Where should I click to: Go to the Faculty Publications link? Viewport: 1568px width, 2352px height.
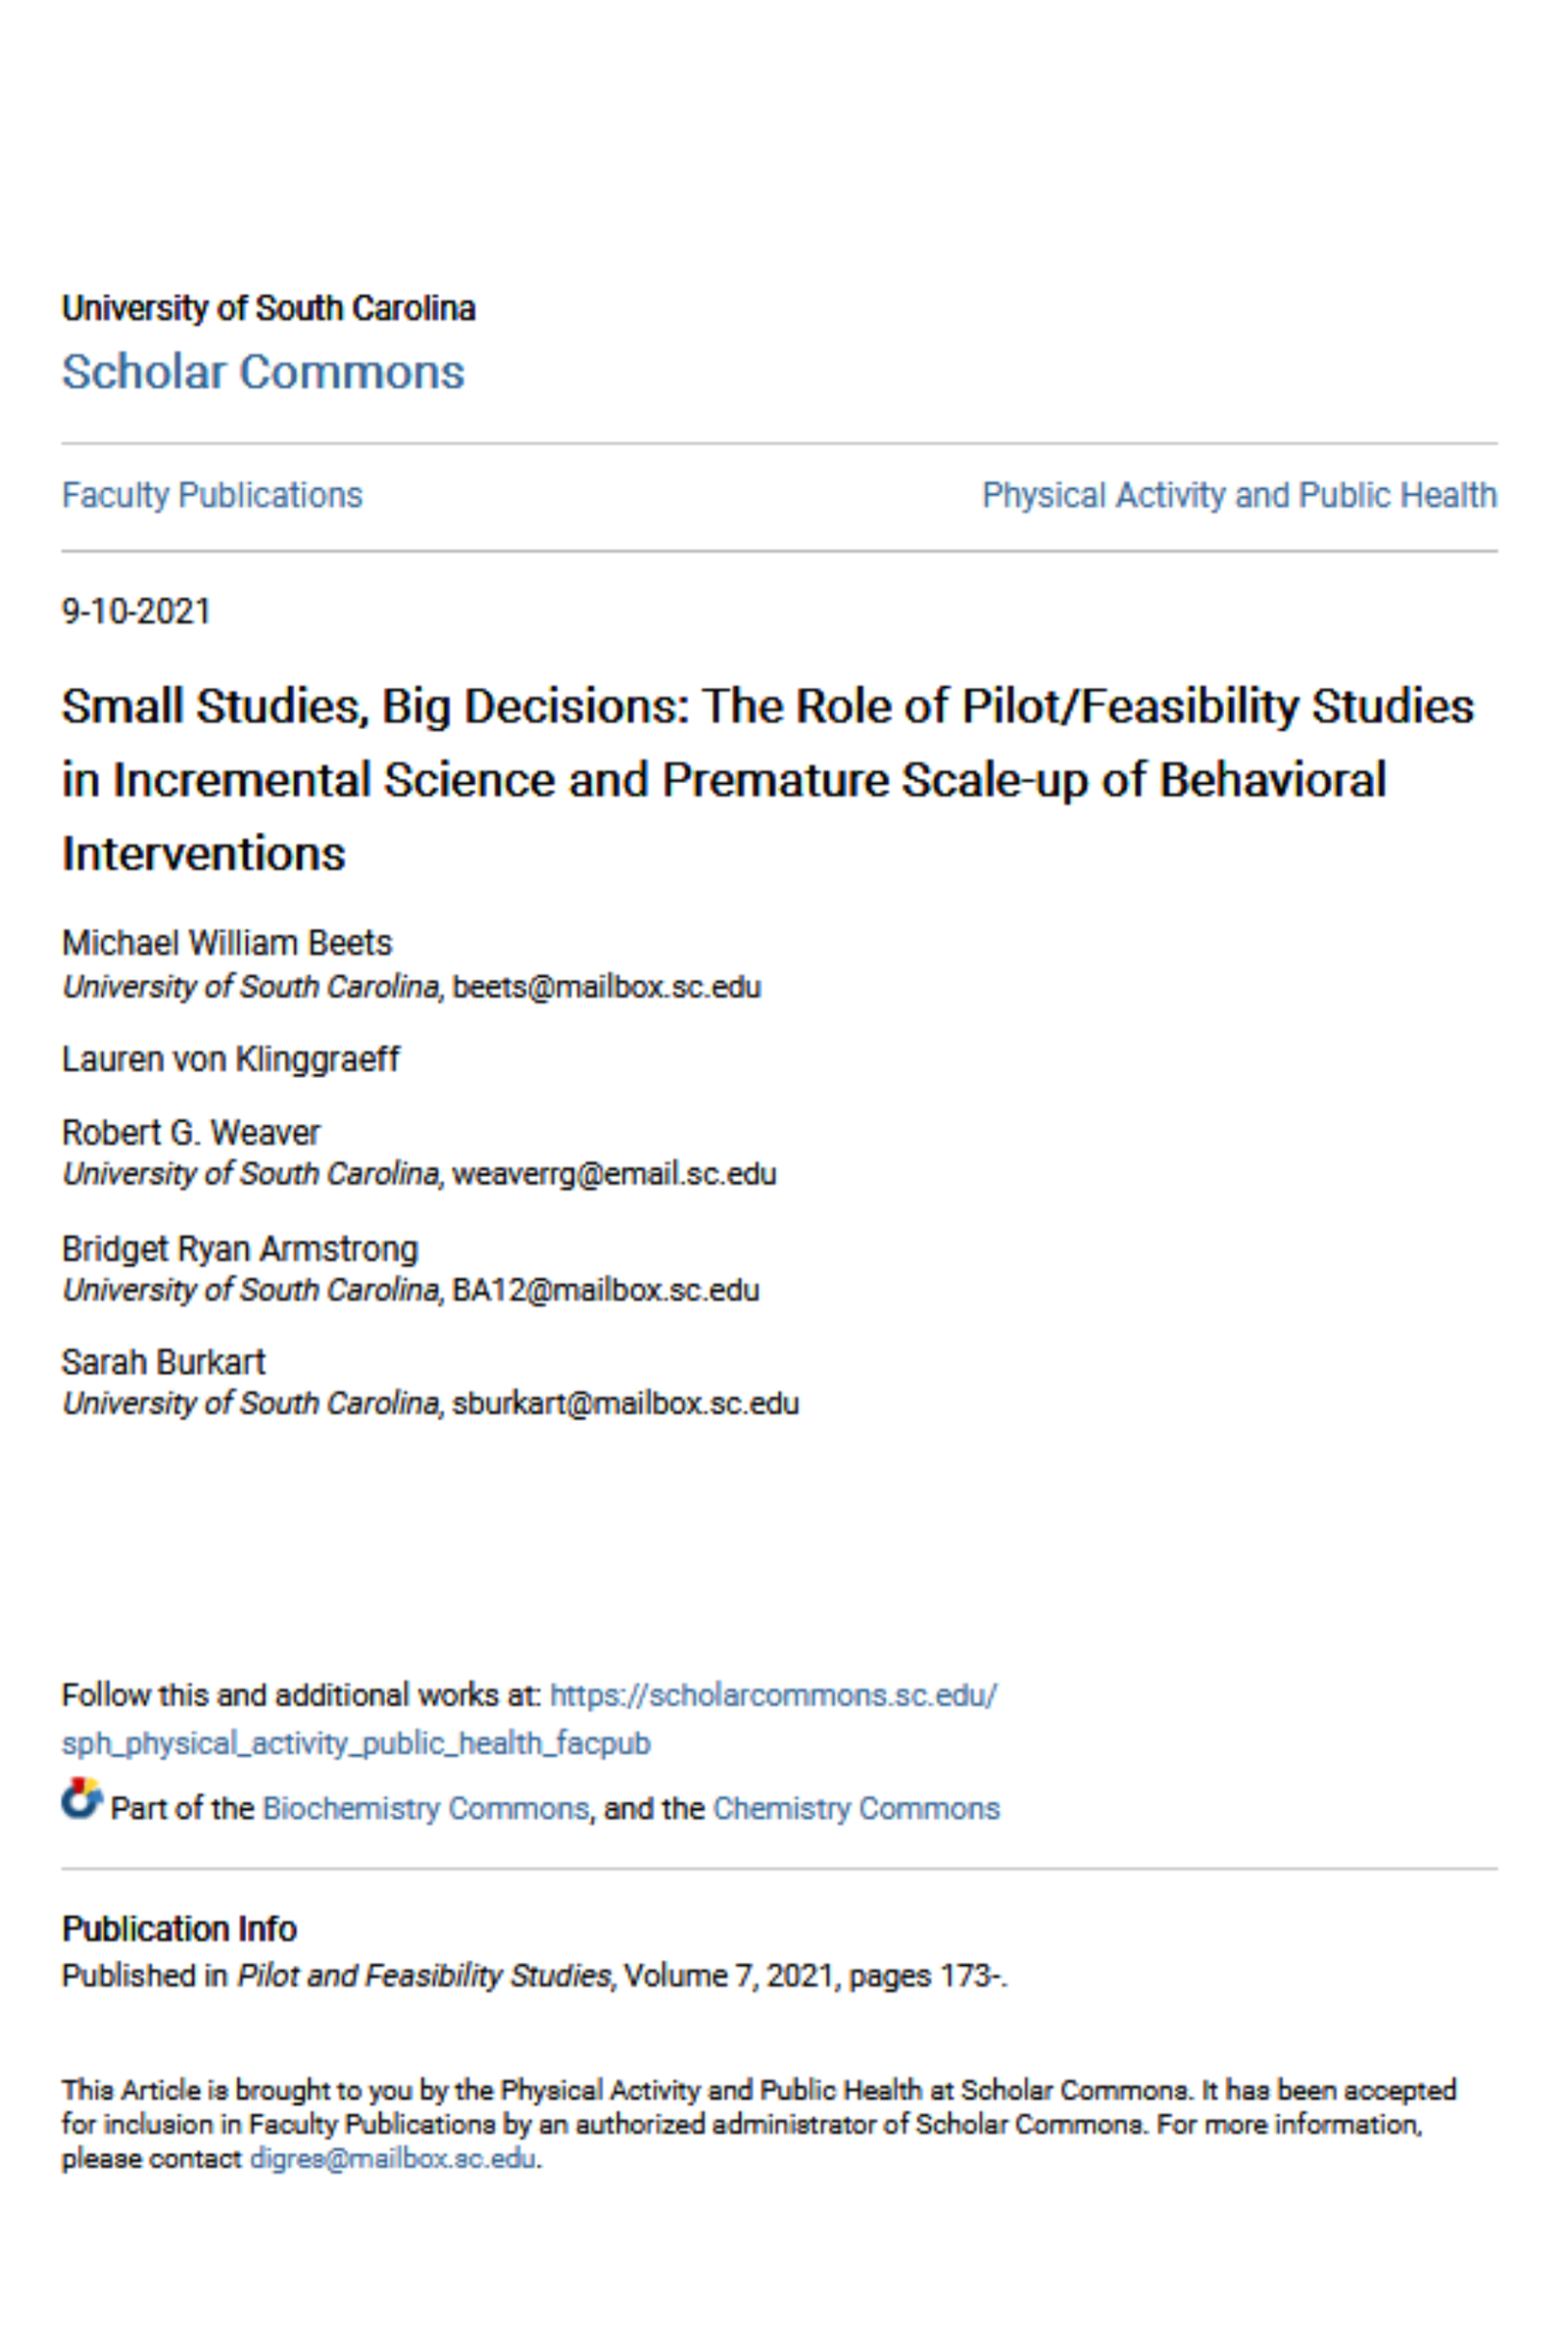pyautogui.click(x=212, y=495)
